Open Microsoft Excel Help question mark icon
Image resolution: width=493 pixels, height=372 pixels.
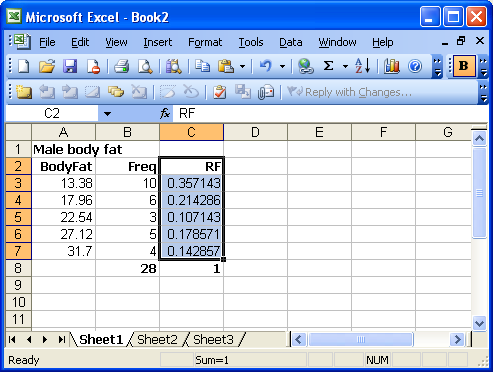[x=415, y=66]
